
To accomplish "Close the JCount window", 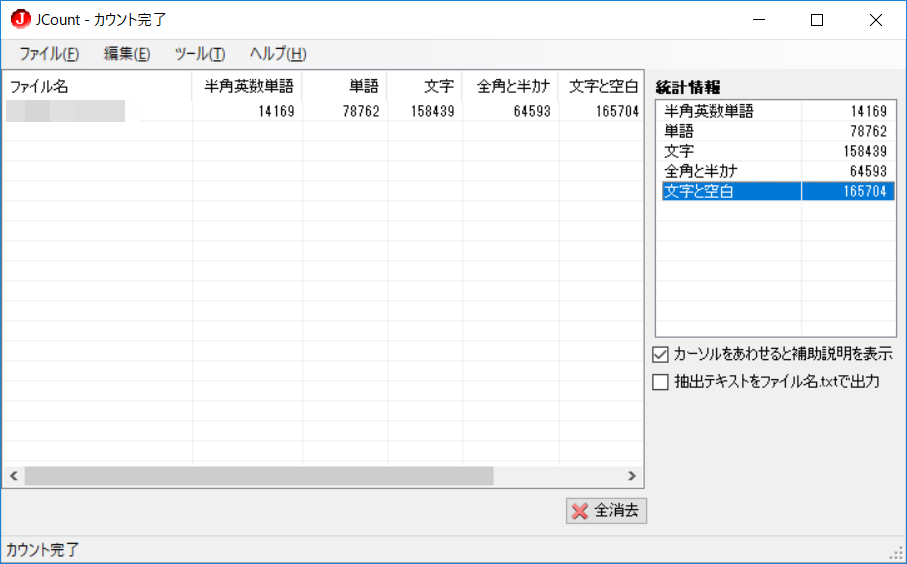I will click(x=875, y=20).
